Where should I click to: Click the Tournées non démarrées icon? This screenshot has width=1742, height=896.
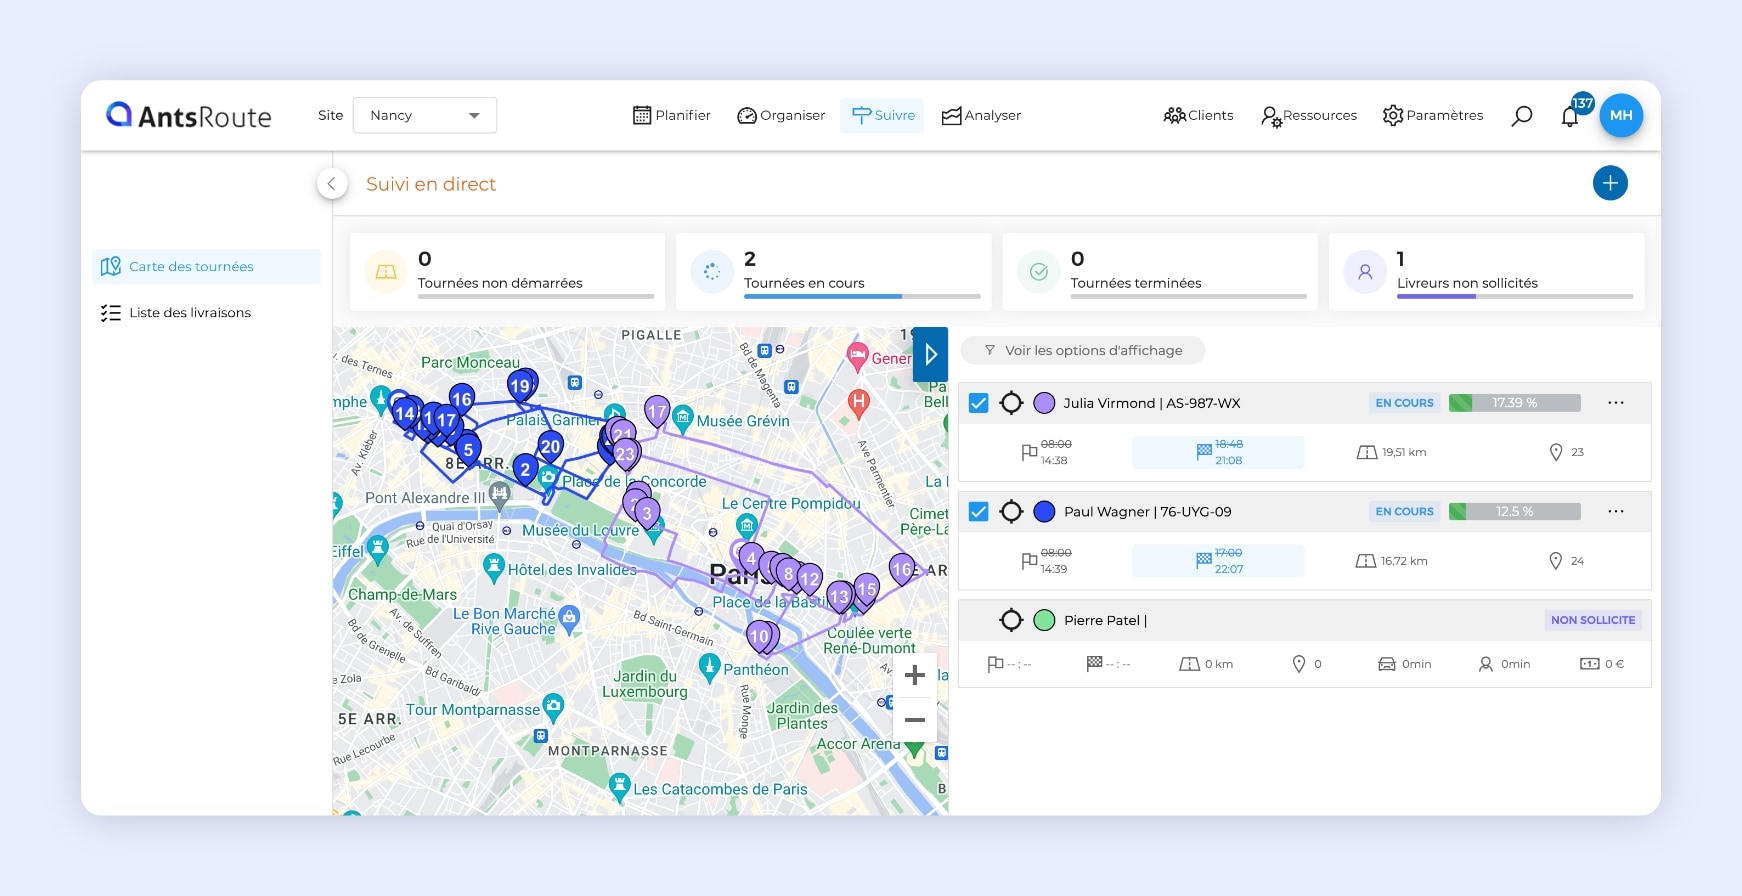coord(386,272)
